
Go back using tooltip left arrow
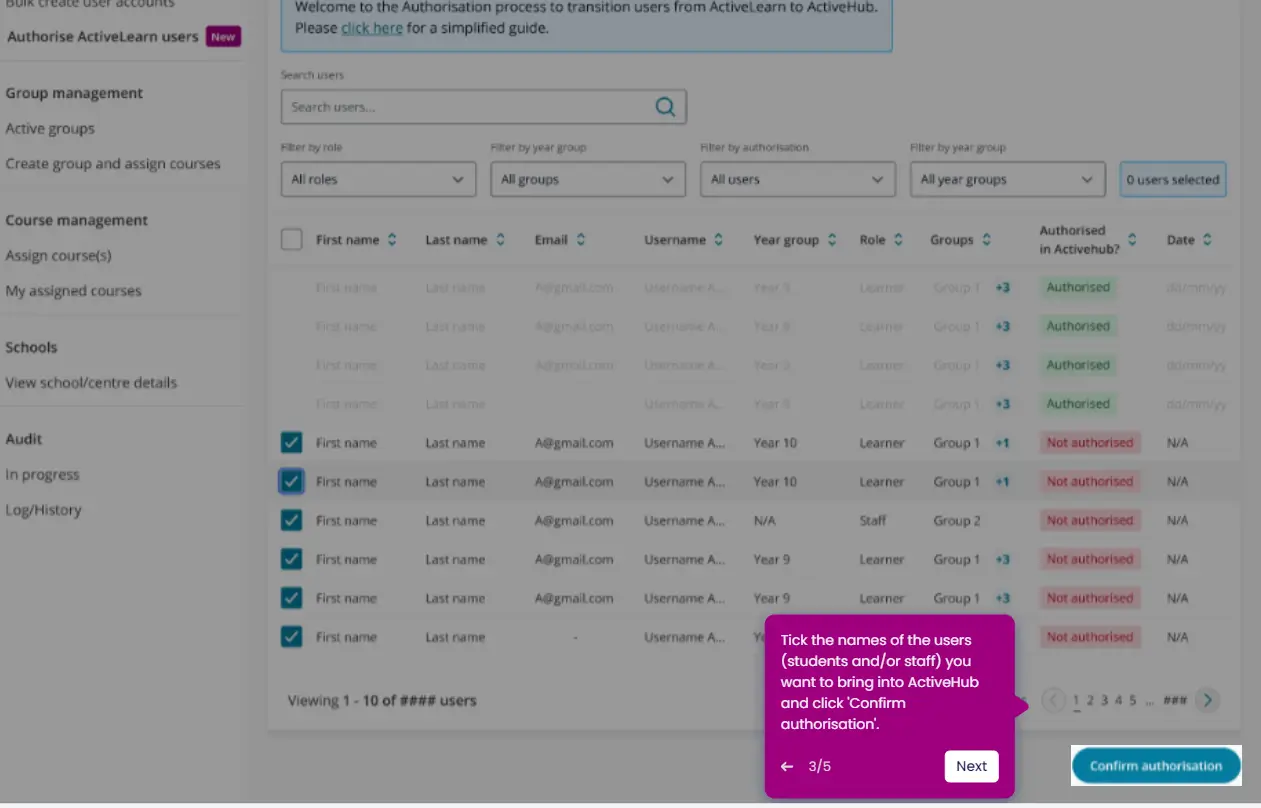787,767
